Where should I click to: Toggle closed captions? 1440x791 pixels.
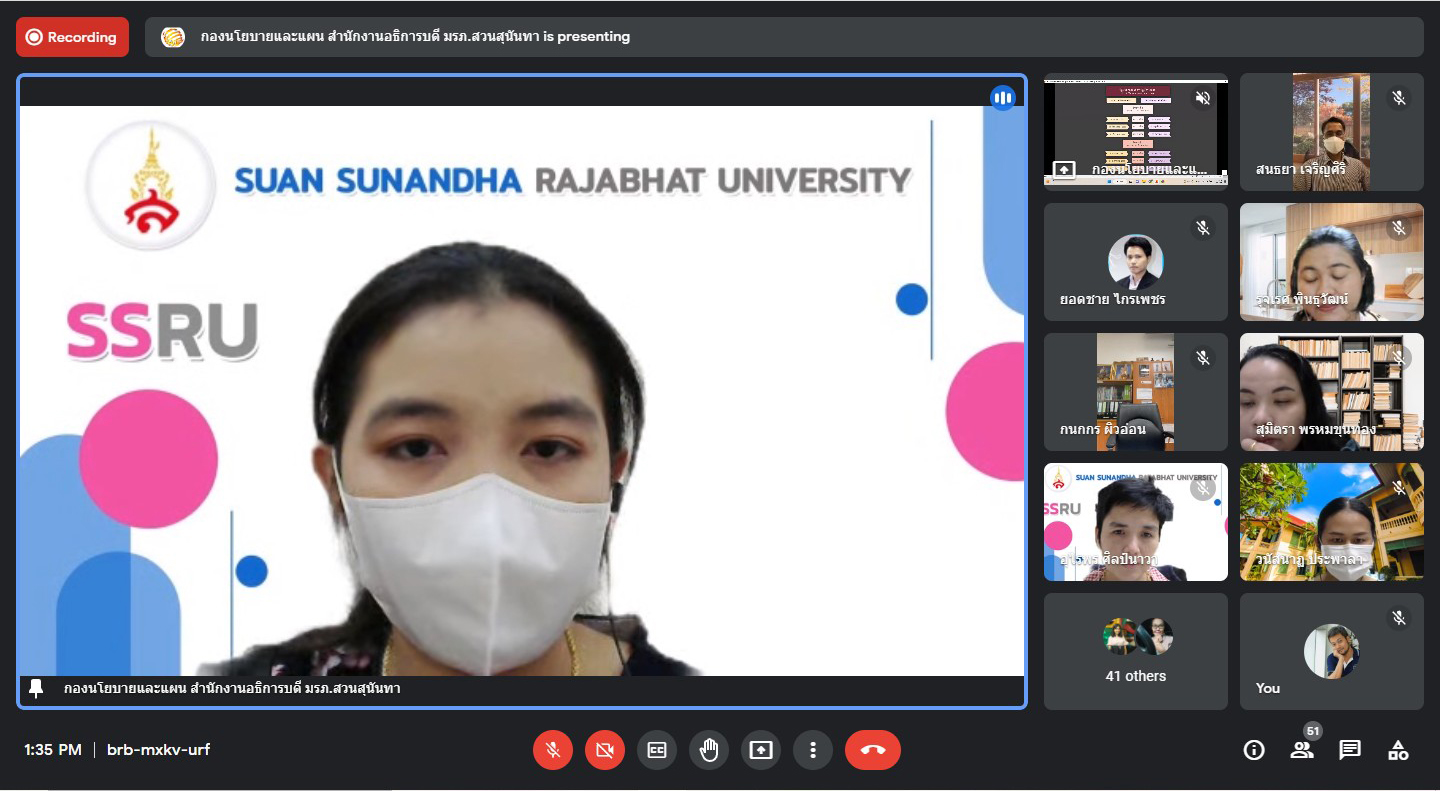click(657, 750)
